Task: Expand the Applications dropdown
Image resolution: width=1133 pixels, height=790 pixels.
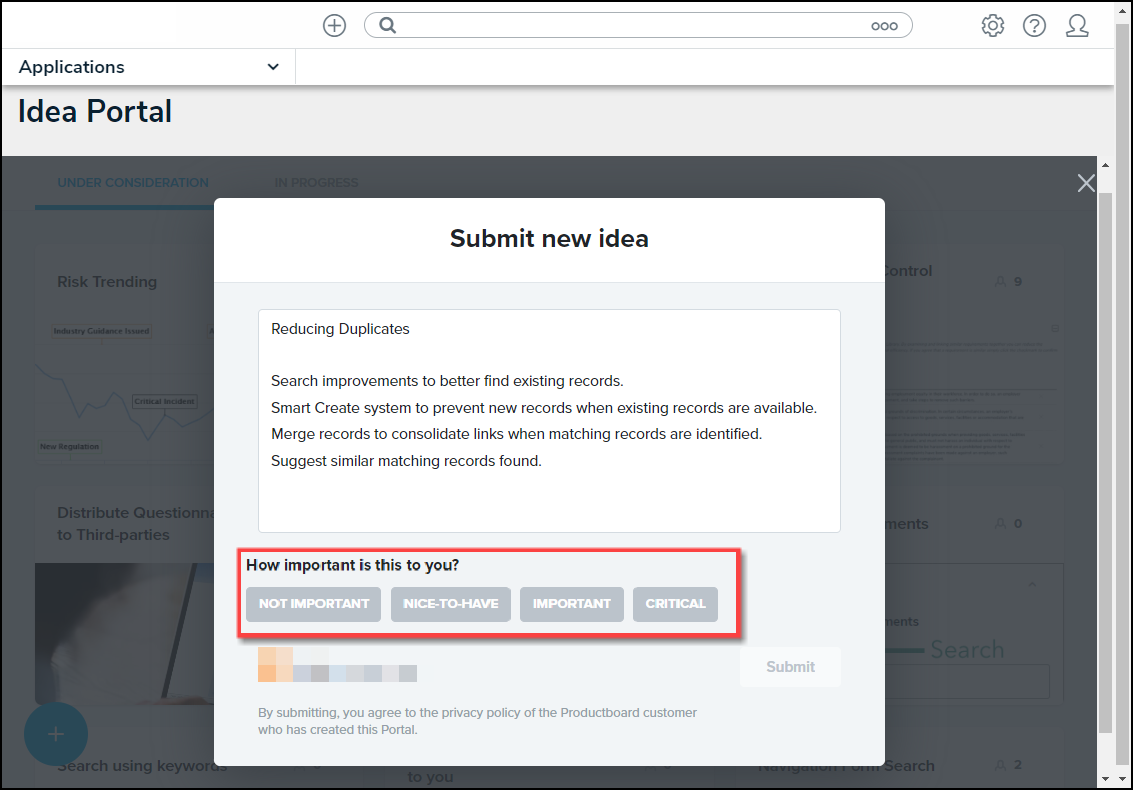Action: click(x=148, y=67)
